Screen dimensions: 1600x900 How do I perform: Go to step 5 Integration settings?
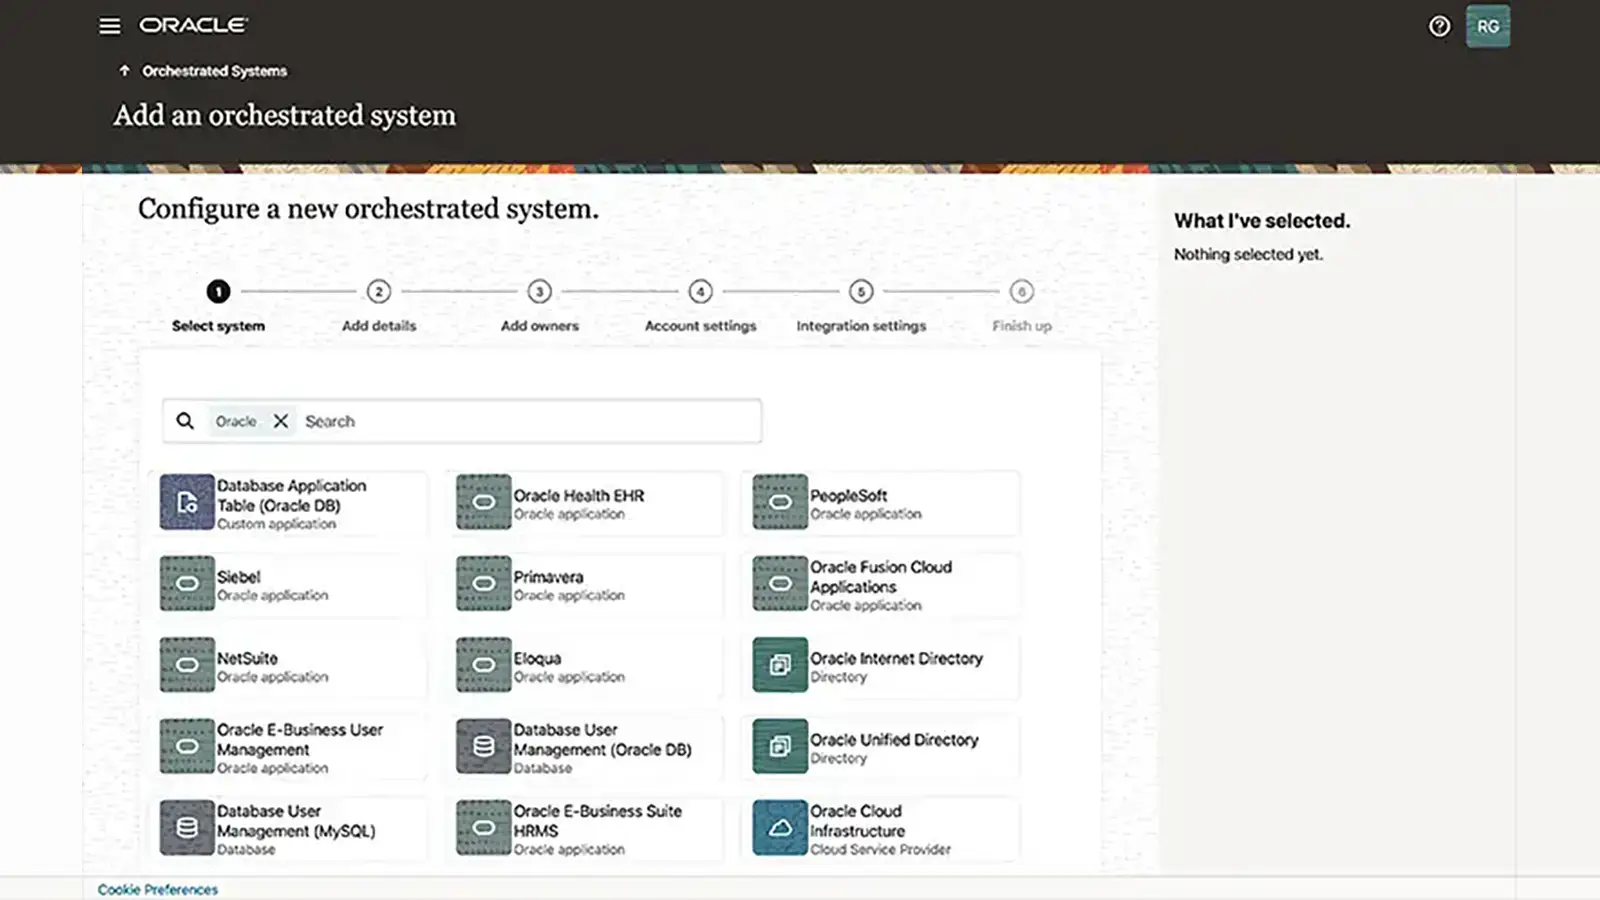pyautogui.click(x=861, y=291)
